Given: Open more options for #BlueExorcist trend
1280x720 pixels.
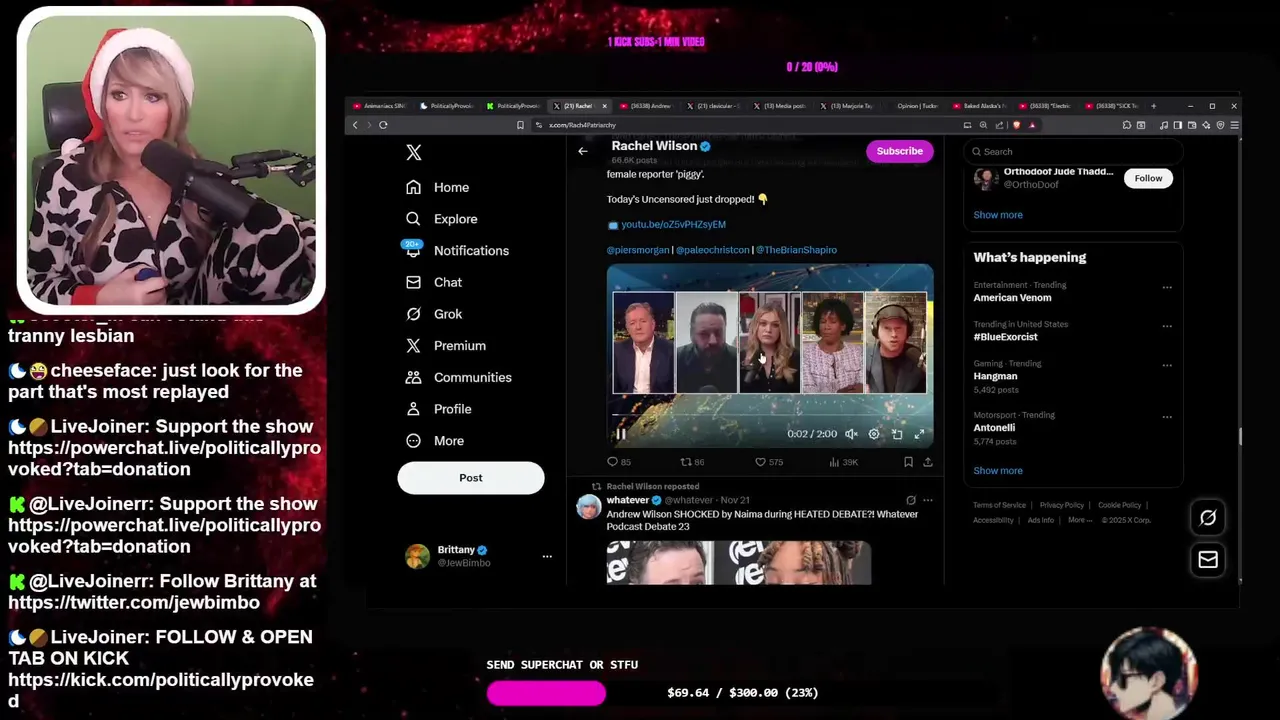Looking at the screenshot, I should point(1167,326).
